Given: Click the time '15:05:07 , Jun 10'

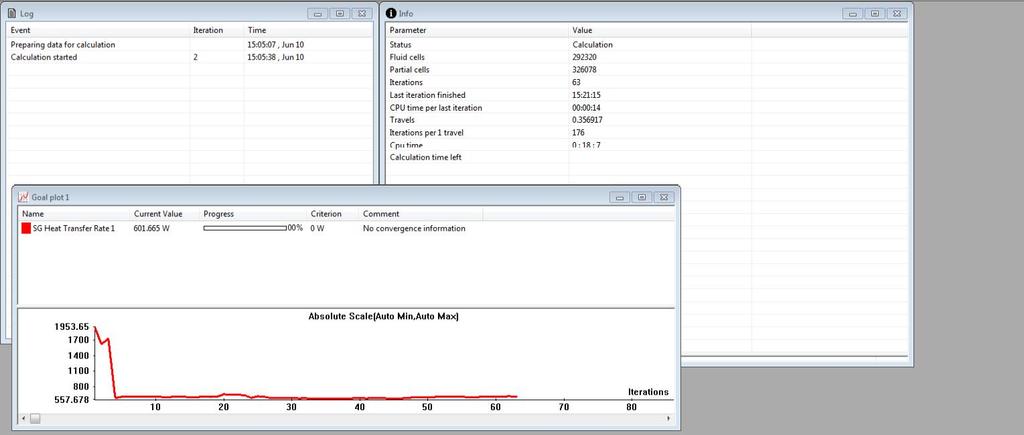Looking at the screenshot, I should [x=276, y=44].
